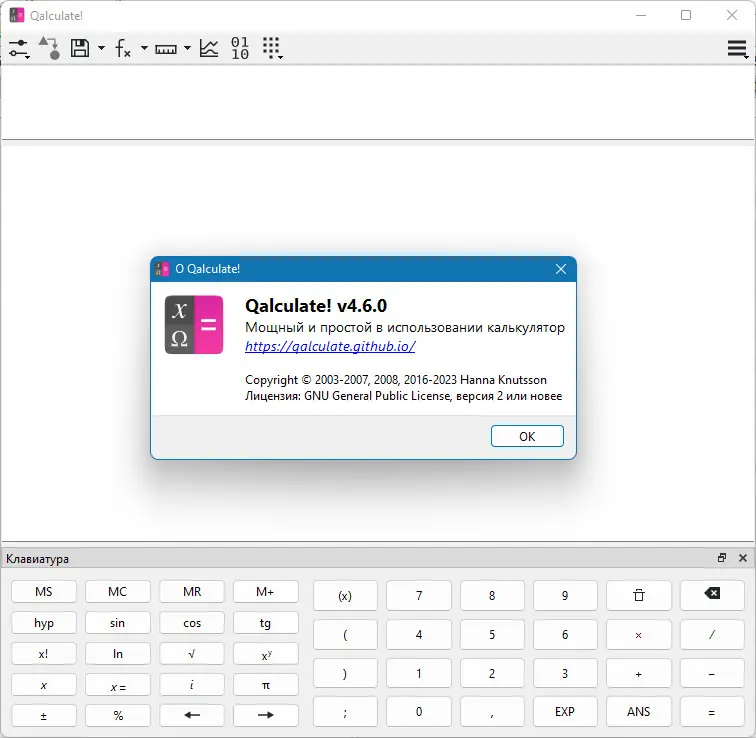This screenshot has height=738, width=756.
Task: Click the unit conversion toolbar icon
Action: pyautogui.click(x=49, y=48)
